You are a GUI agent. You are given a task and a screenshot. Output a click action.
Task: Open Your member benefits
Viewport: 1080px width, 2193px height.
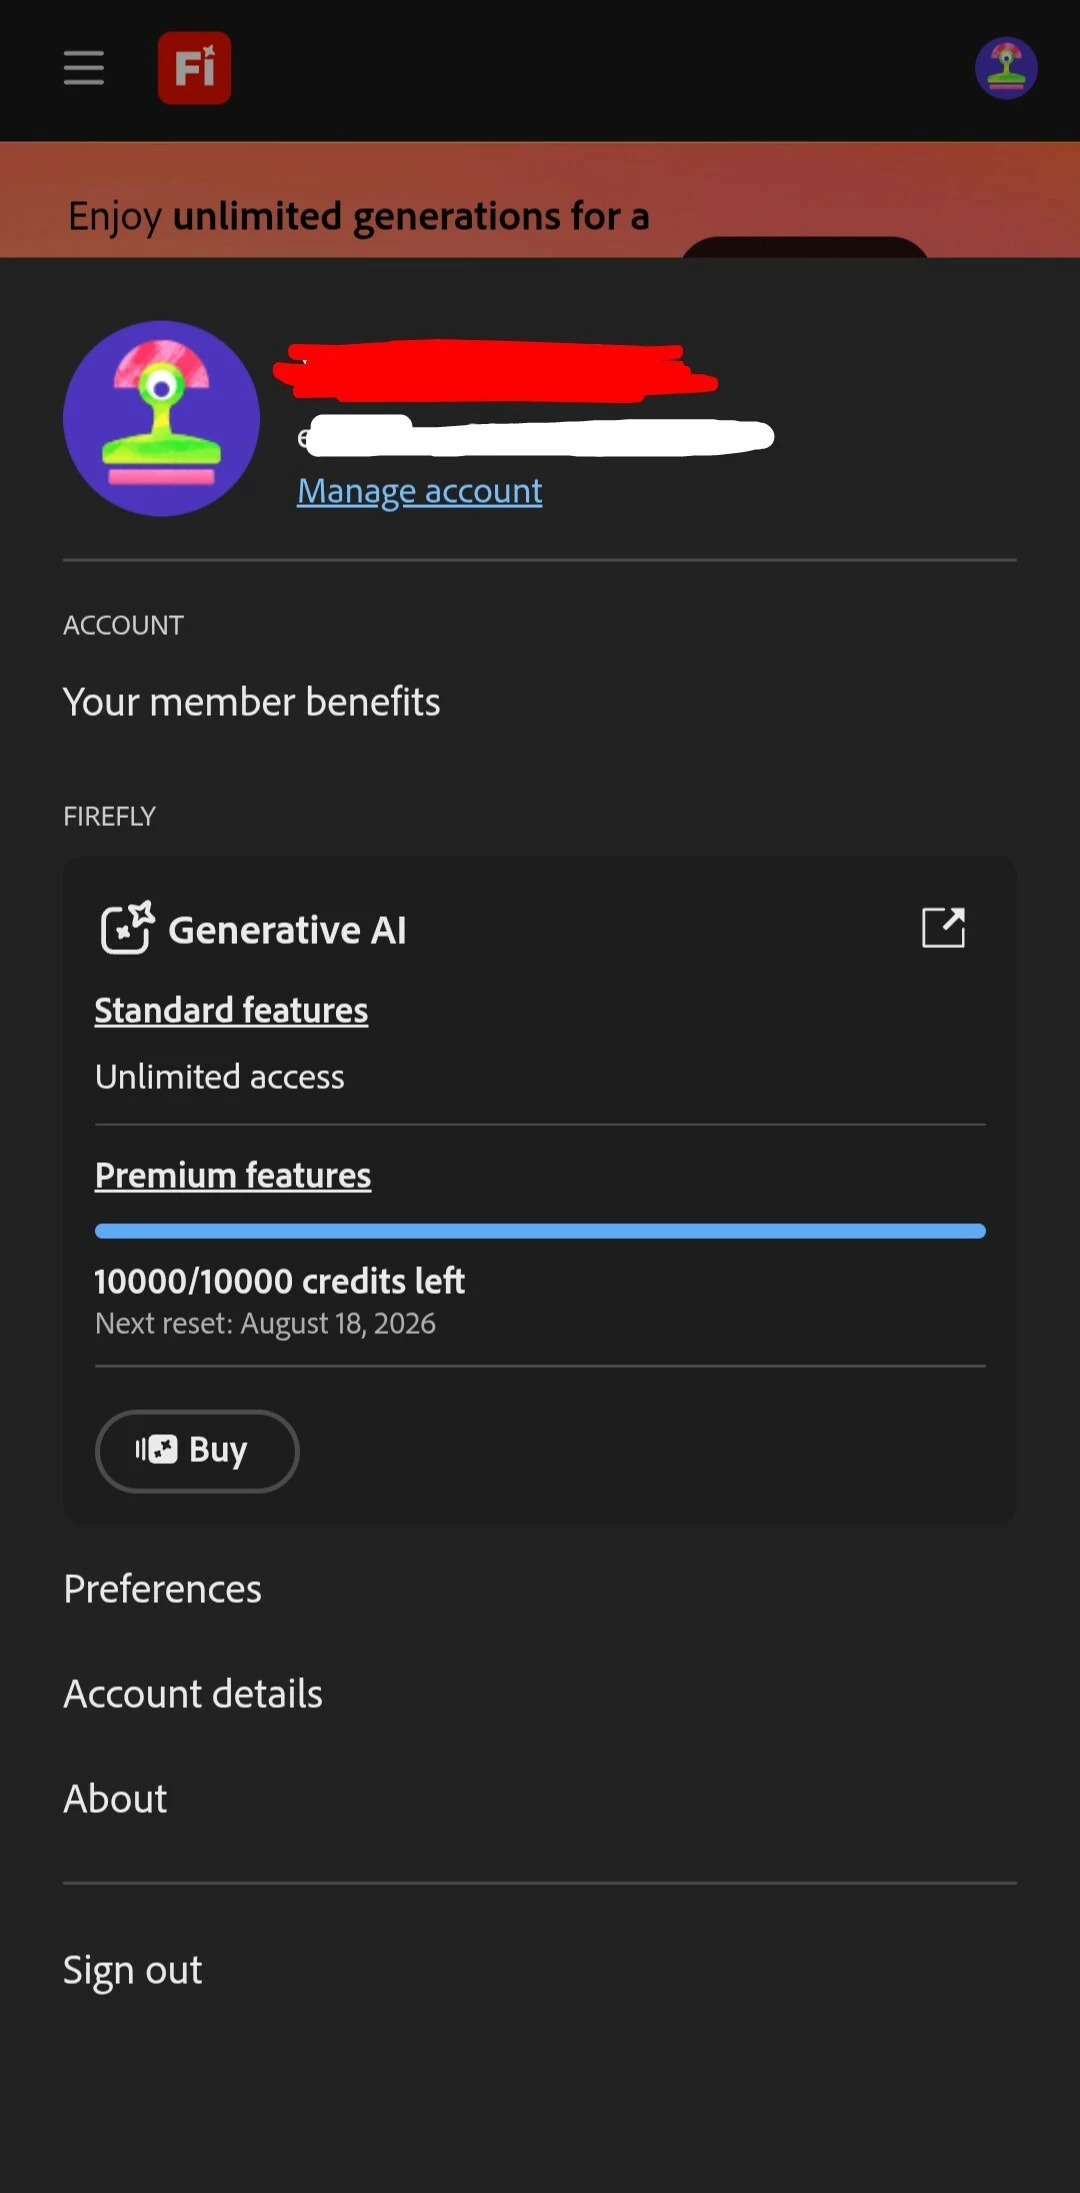tap(252, 702)
